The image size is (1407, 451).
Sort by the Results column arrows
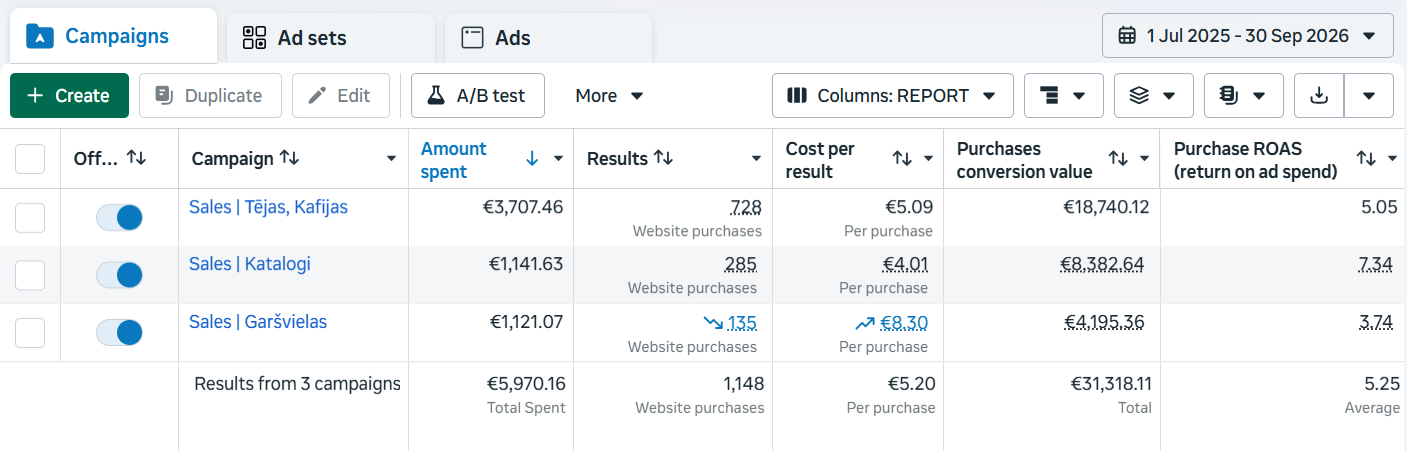663,158
